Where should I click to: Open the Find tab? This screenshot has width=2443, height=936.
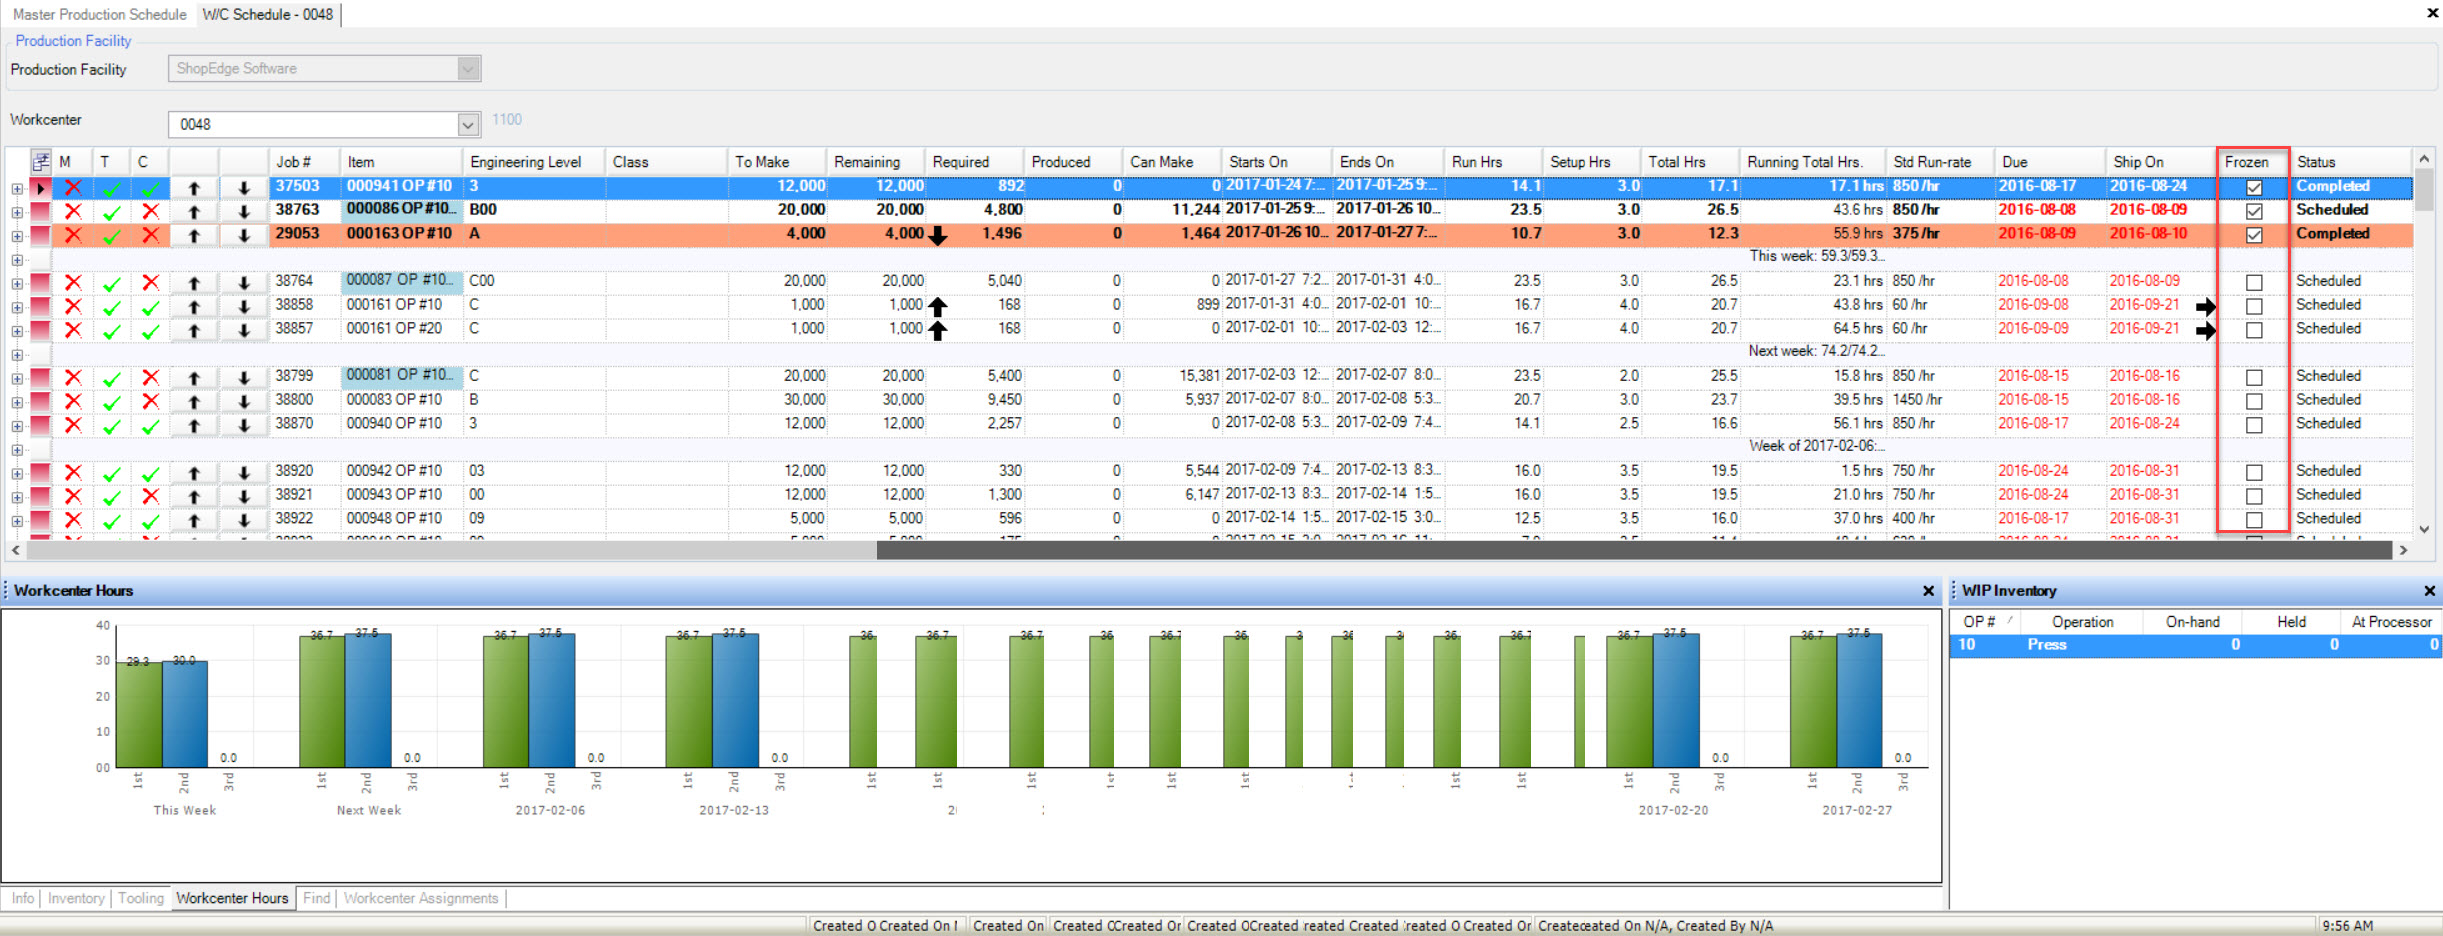[x=316, y=898]
